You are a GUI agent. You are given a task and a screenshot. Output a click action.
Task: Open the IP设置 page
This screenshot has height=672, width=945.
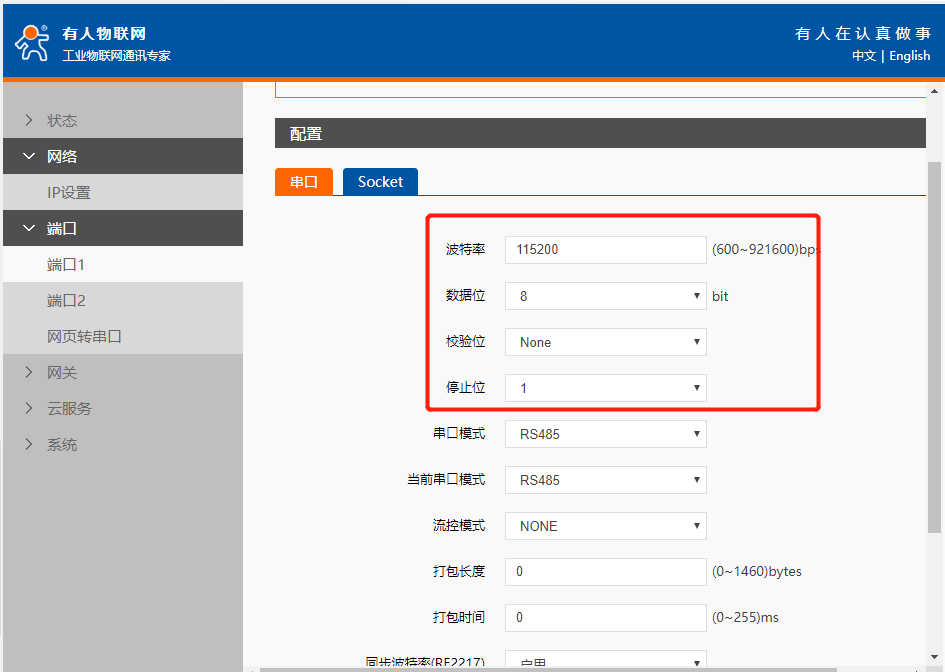pyautogui.click(x=68, y=193)
